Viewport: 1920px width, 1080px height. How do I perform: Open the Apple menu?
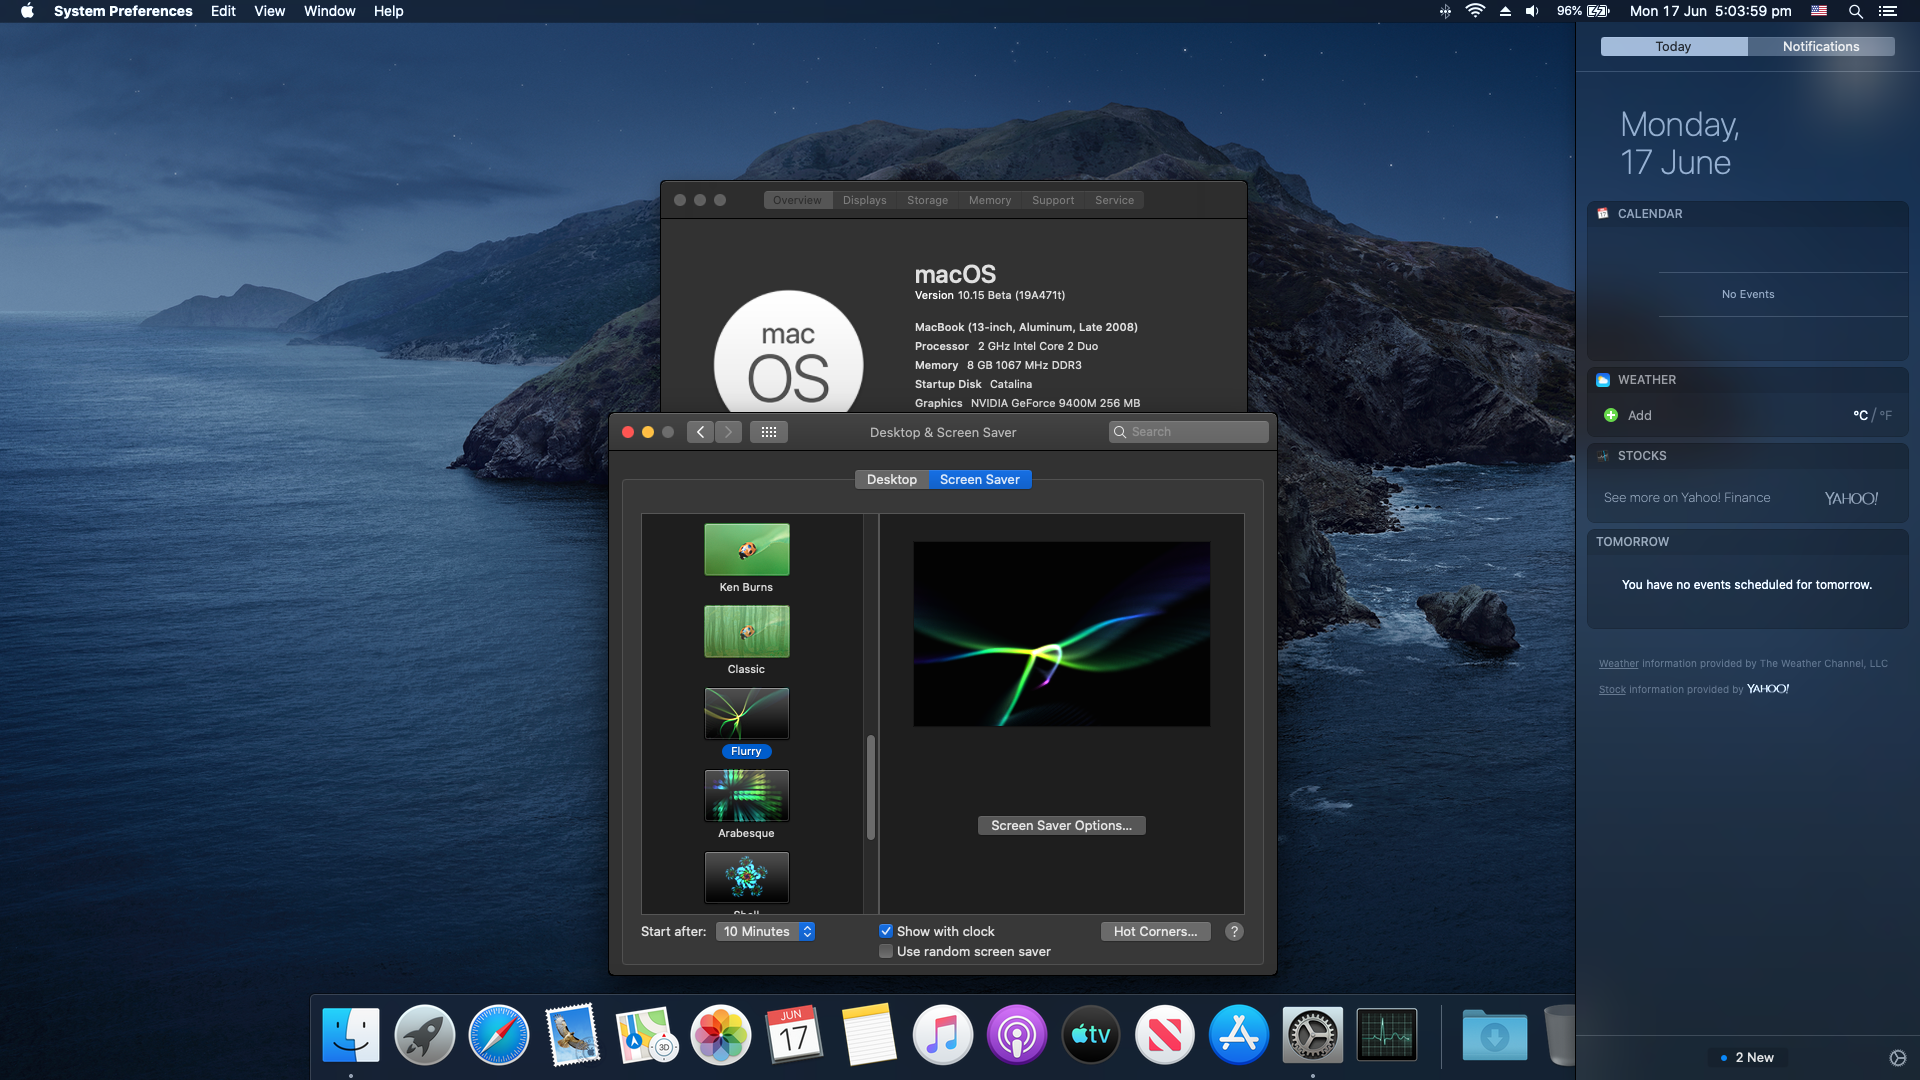click(27, 11)
